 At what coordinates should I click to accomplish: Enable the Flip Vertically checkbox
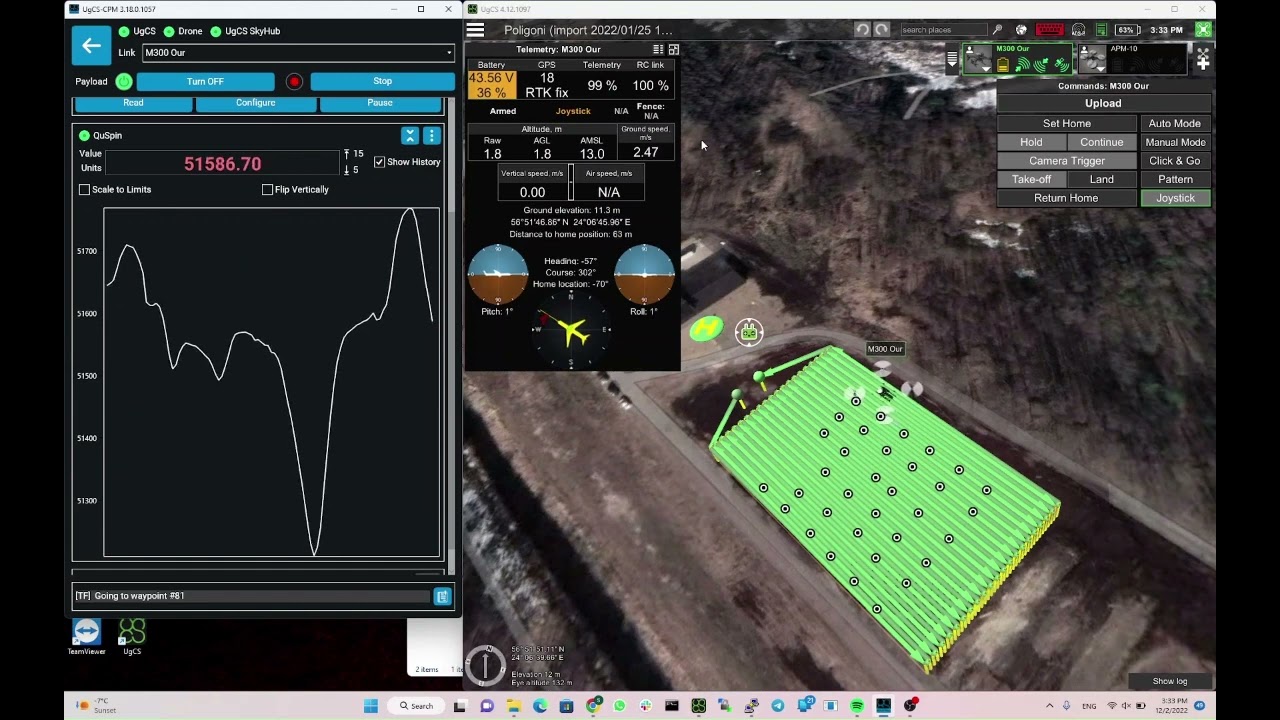267,190
